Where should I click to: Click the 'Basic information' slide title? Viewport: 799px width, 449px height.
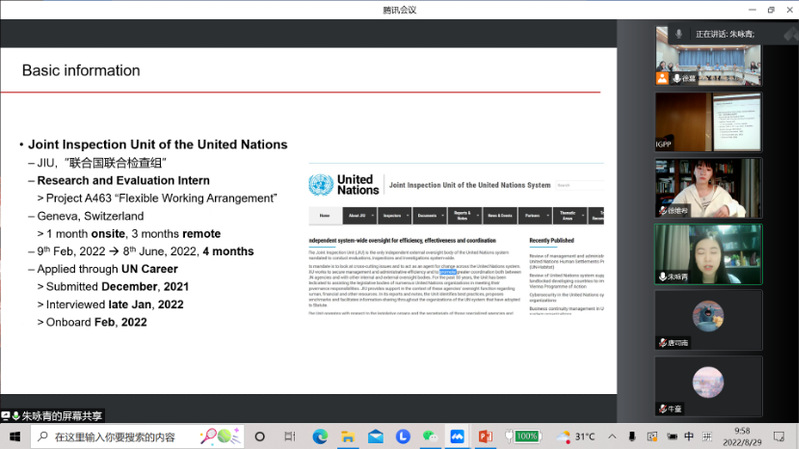pyautogui.click(x=81, y=70)
